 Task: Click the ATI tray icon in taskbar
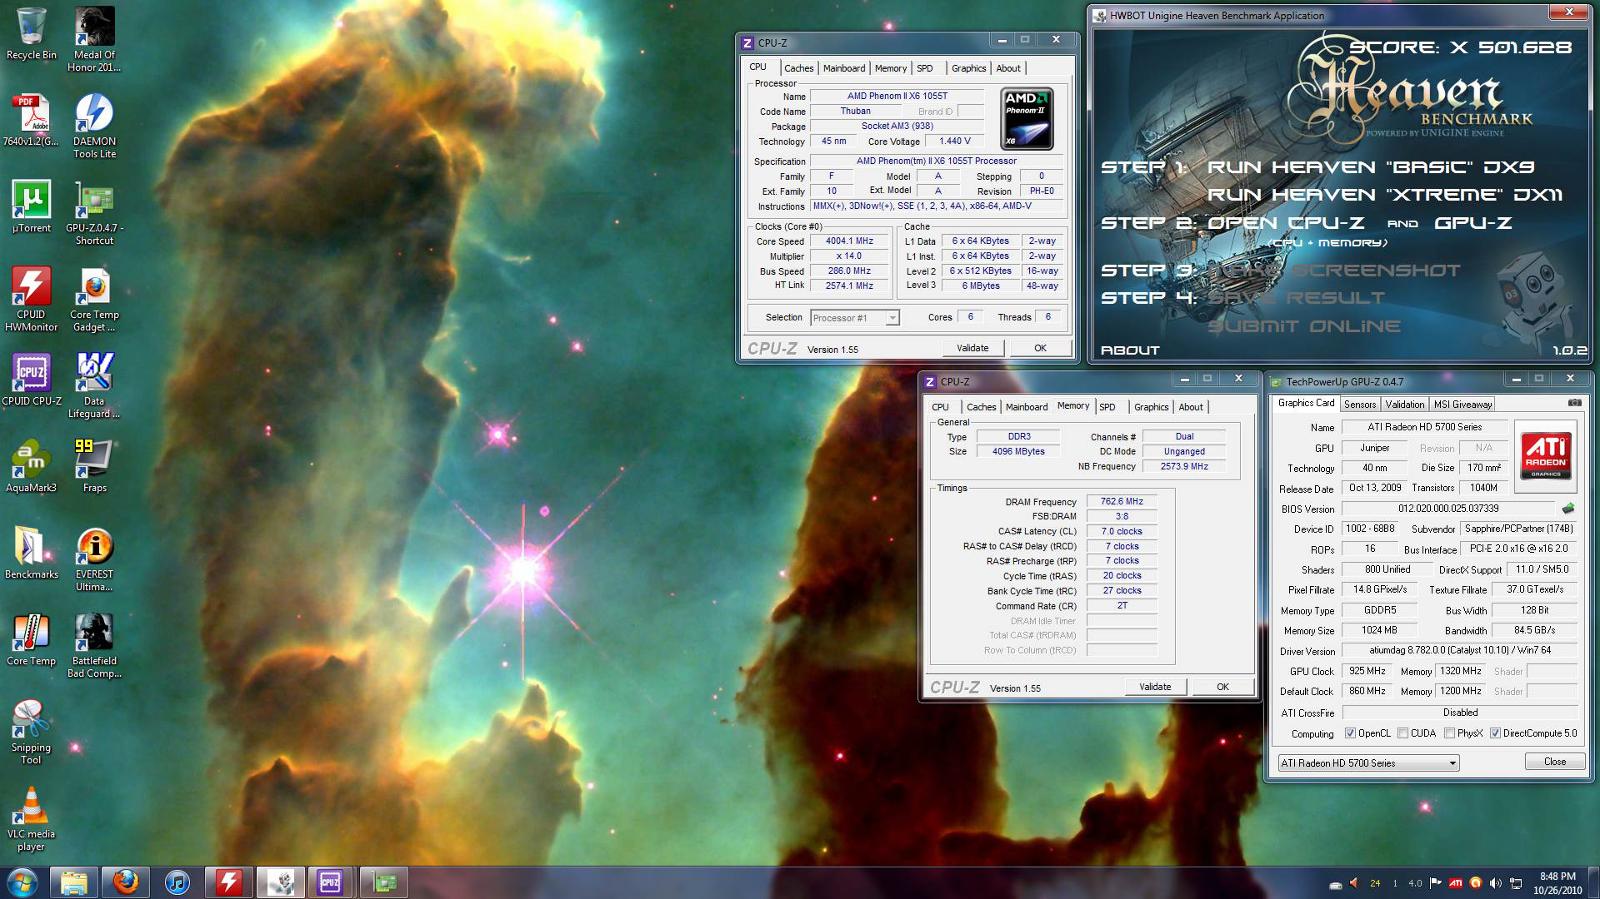pyautogui.click(x=1456, y=883)
